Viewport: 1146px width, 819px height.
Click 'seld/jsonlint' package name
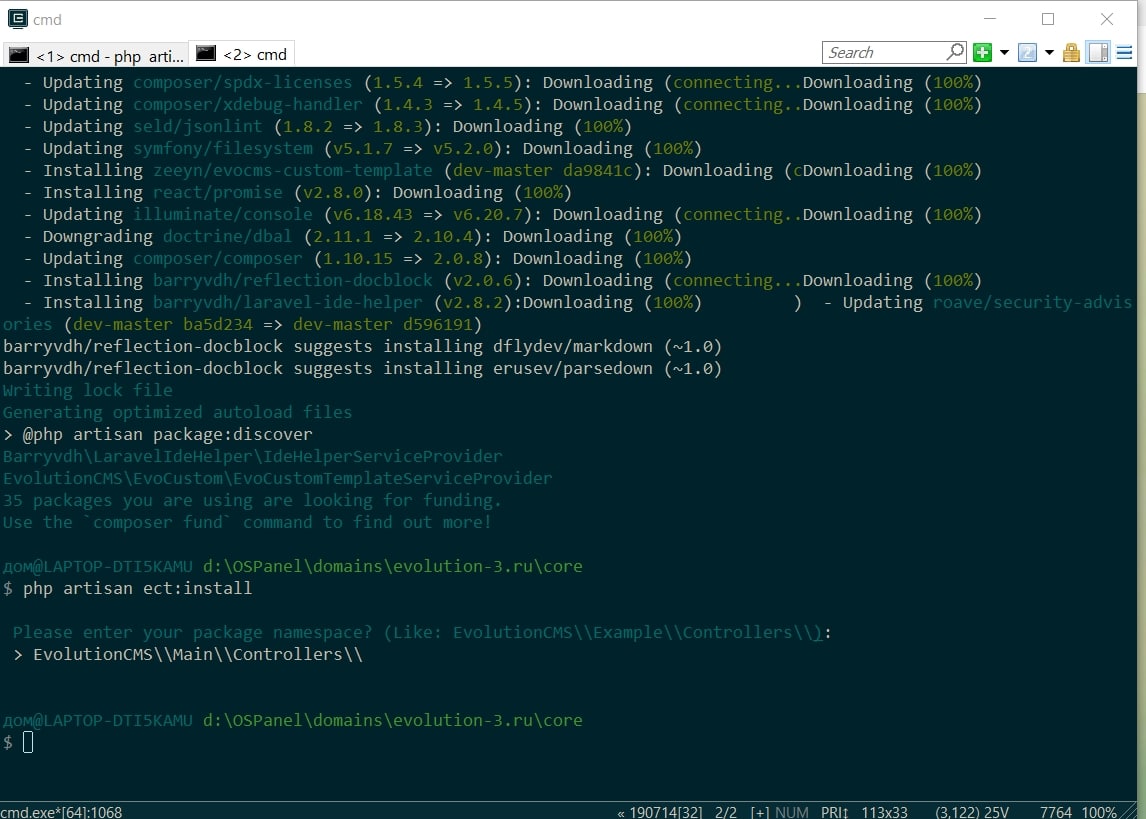(197, 126)
